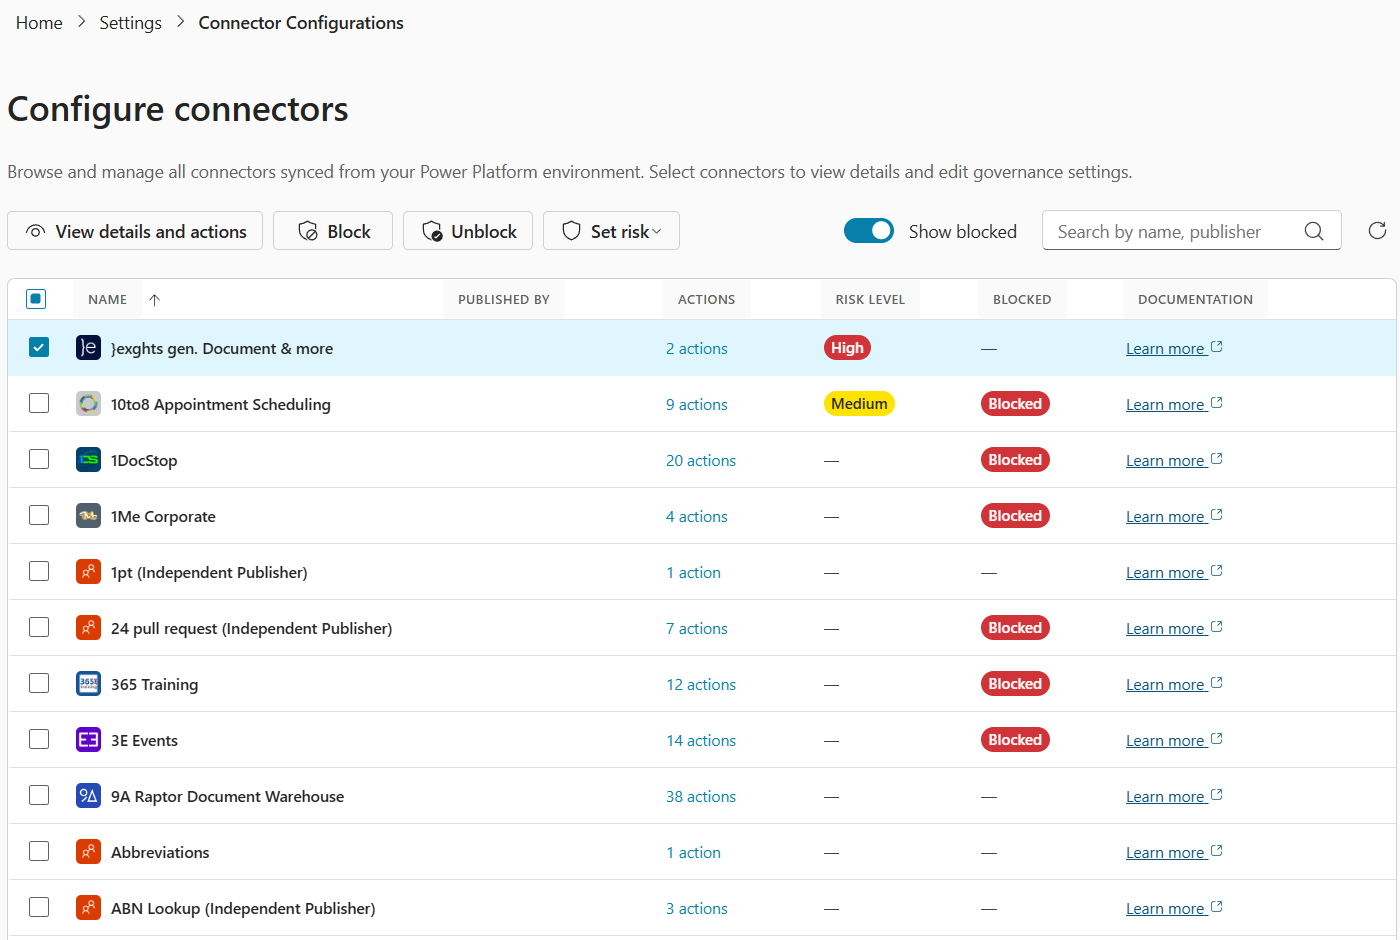
Task: Click the Blocked badge for 1DocStop
Action: (1015, 459)
